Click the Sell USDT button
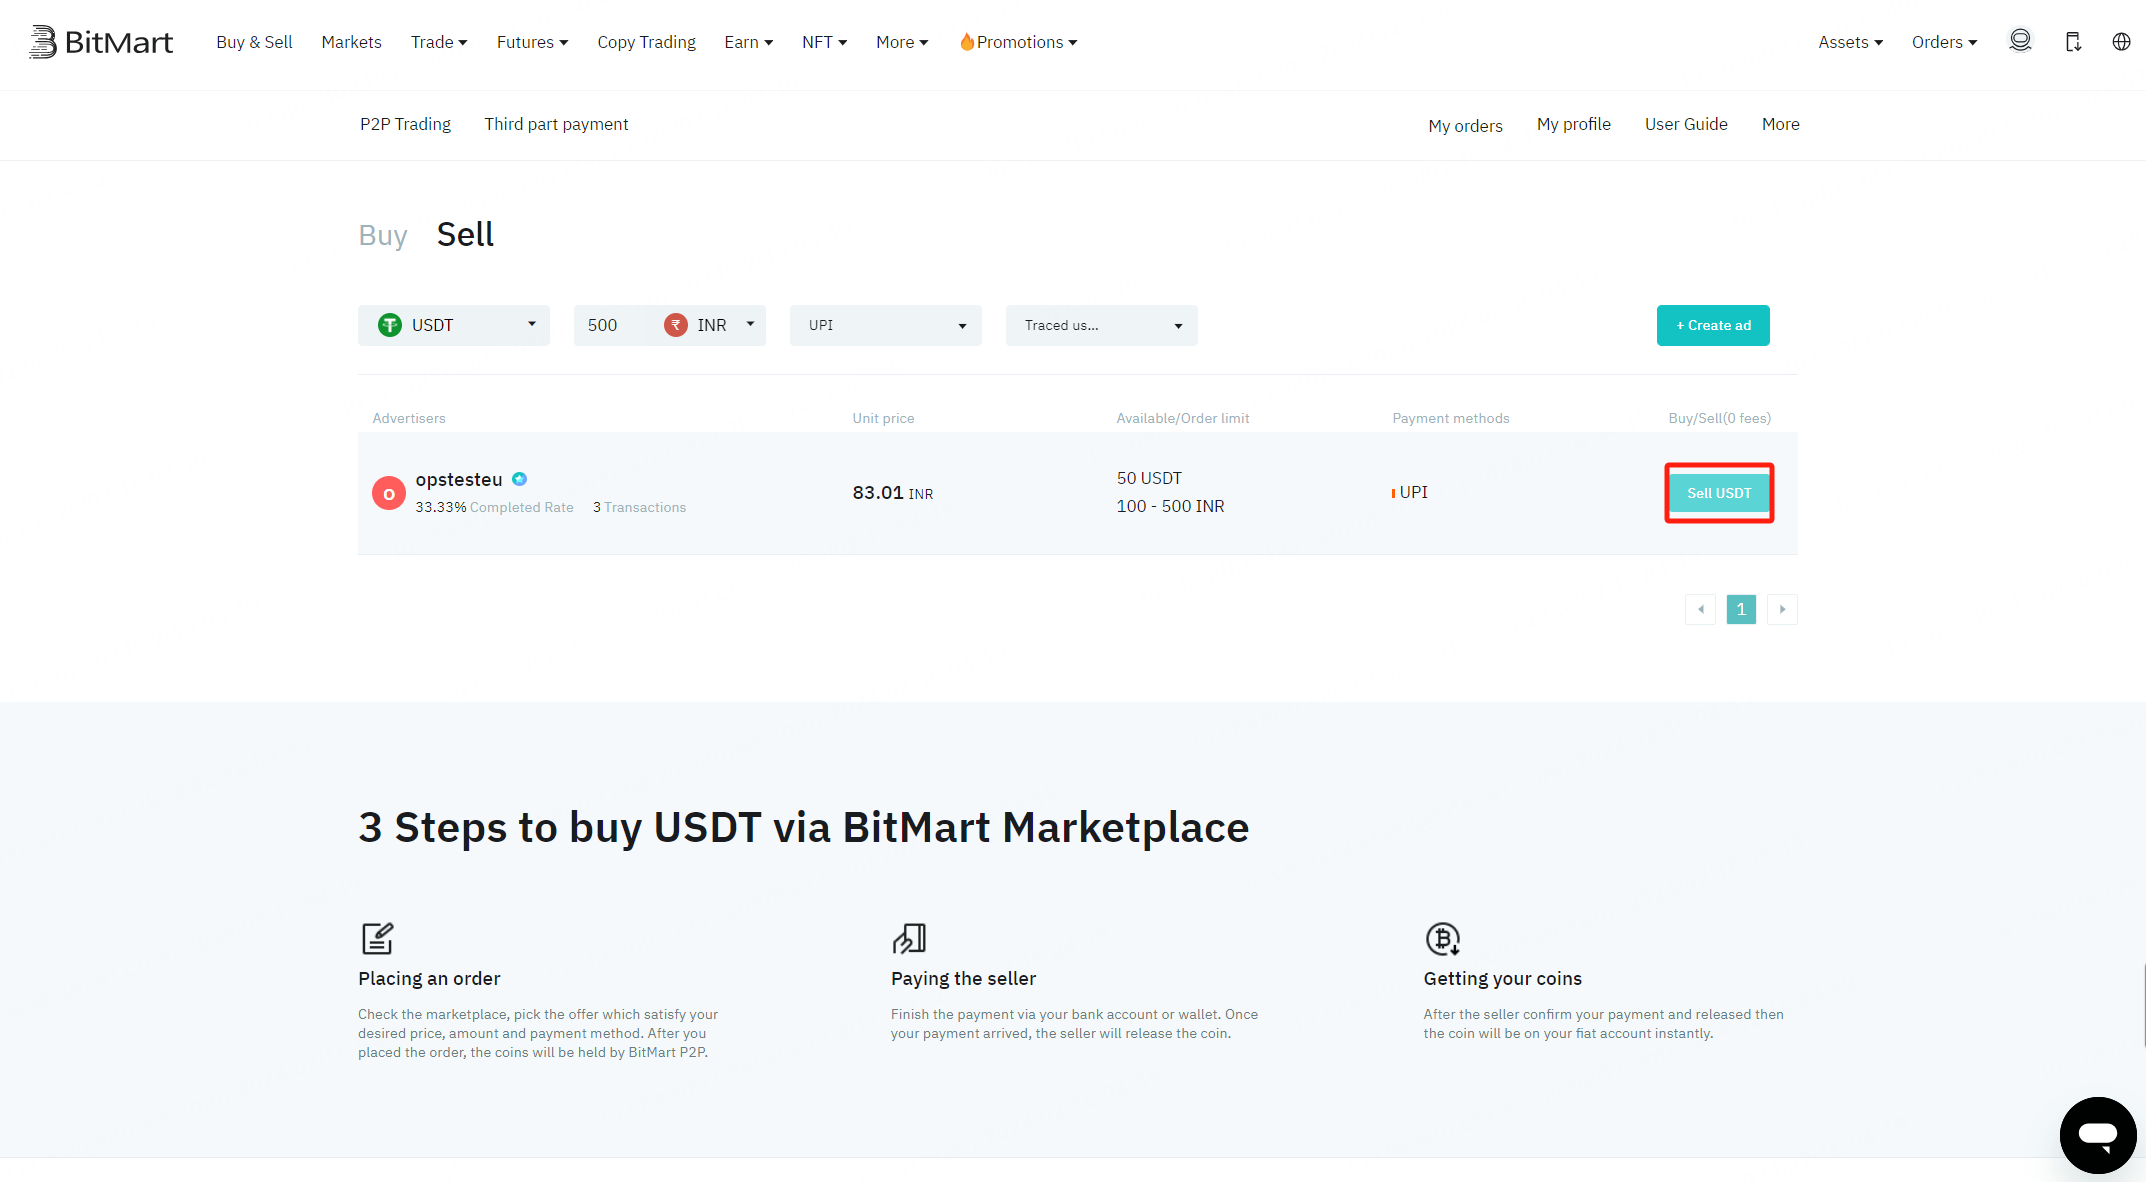This screenshot has width=2146, height=1182. (x=1719, y=493)
